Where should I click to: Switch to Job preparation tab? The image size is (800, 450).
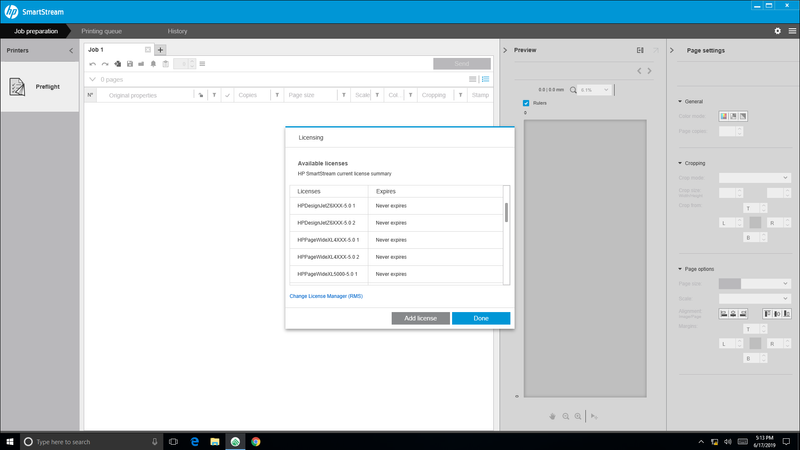[x=36, y=31]
